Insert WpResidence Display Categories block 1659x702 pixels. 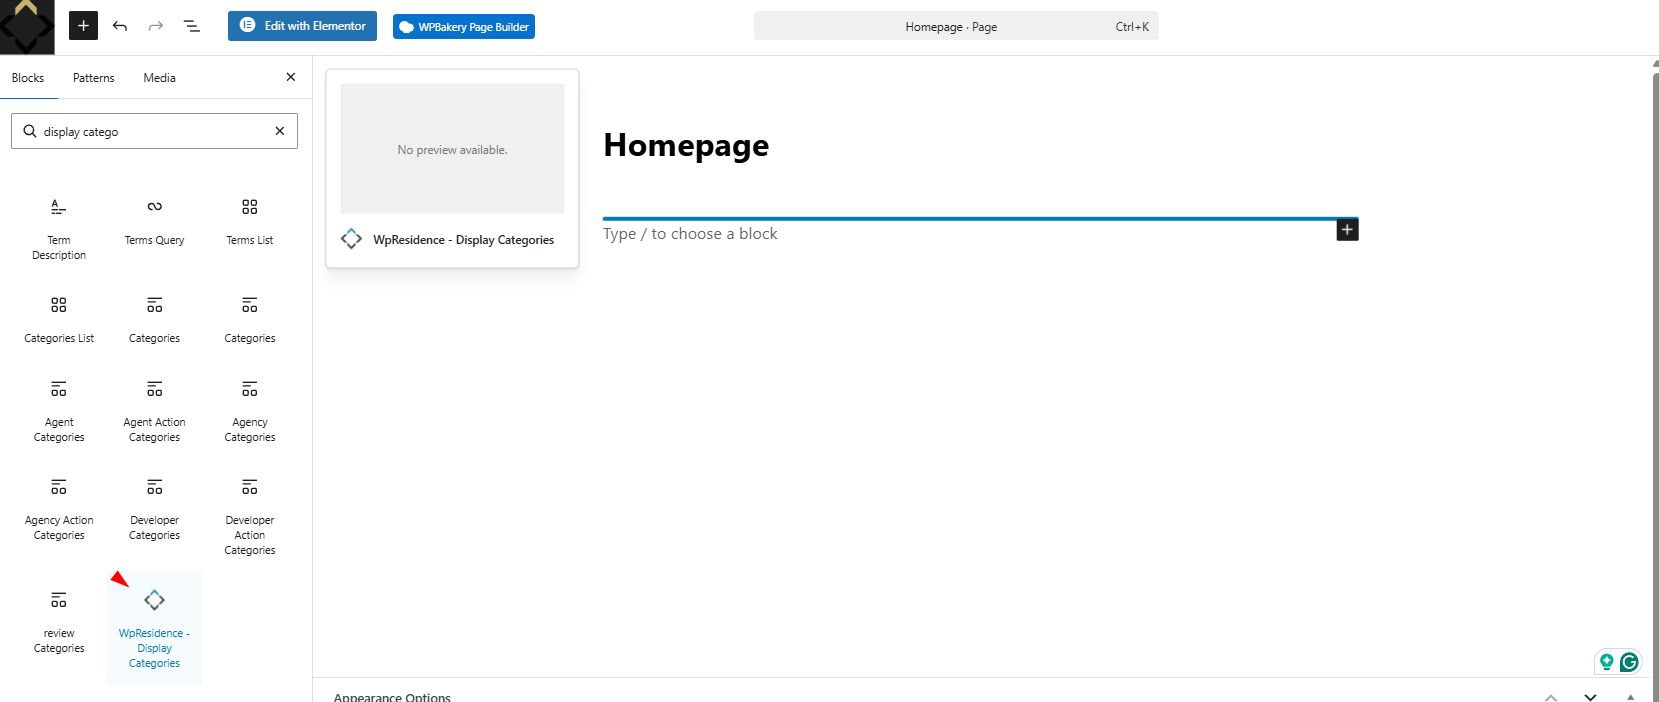(x=154, y=627)
